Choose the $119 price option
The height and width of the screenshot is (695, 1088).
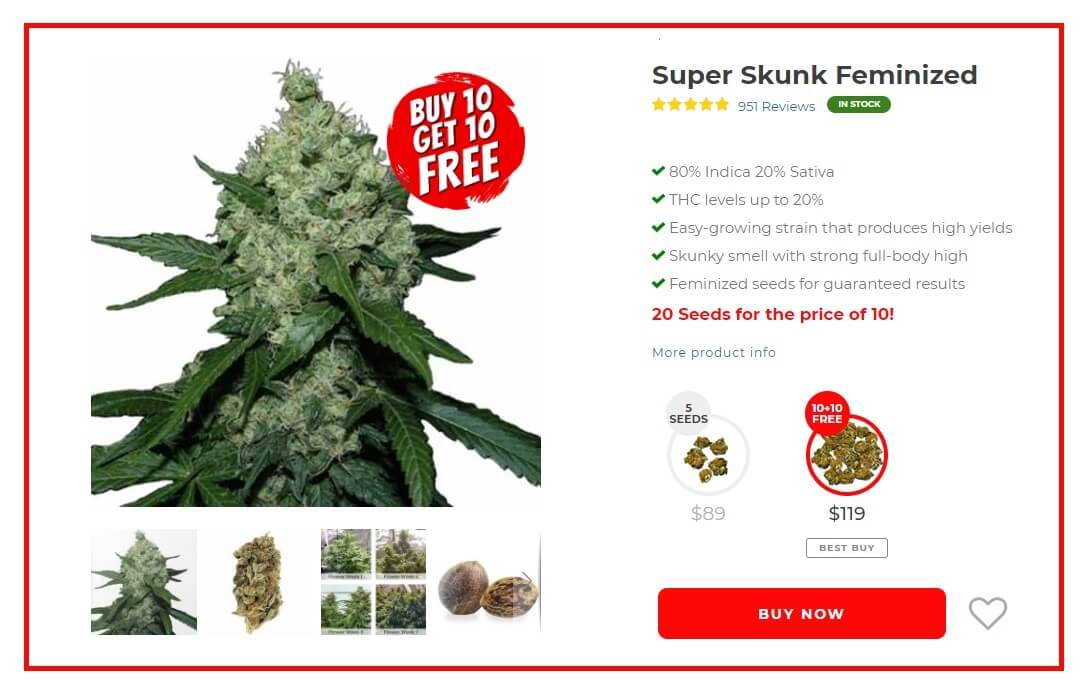(x=847, y=513)
